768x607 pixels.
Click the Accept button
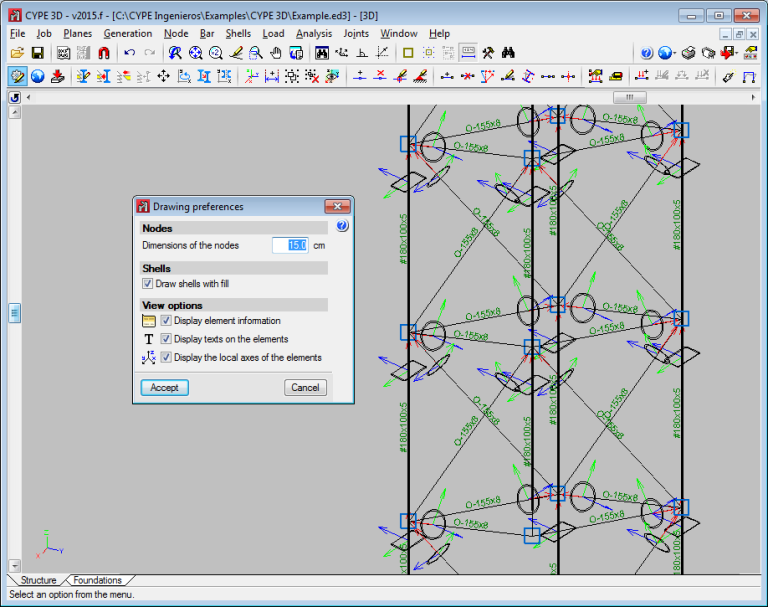pos(165,388)
